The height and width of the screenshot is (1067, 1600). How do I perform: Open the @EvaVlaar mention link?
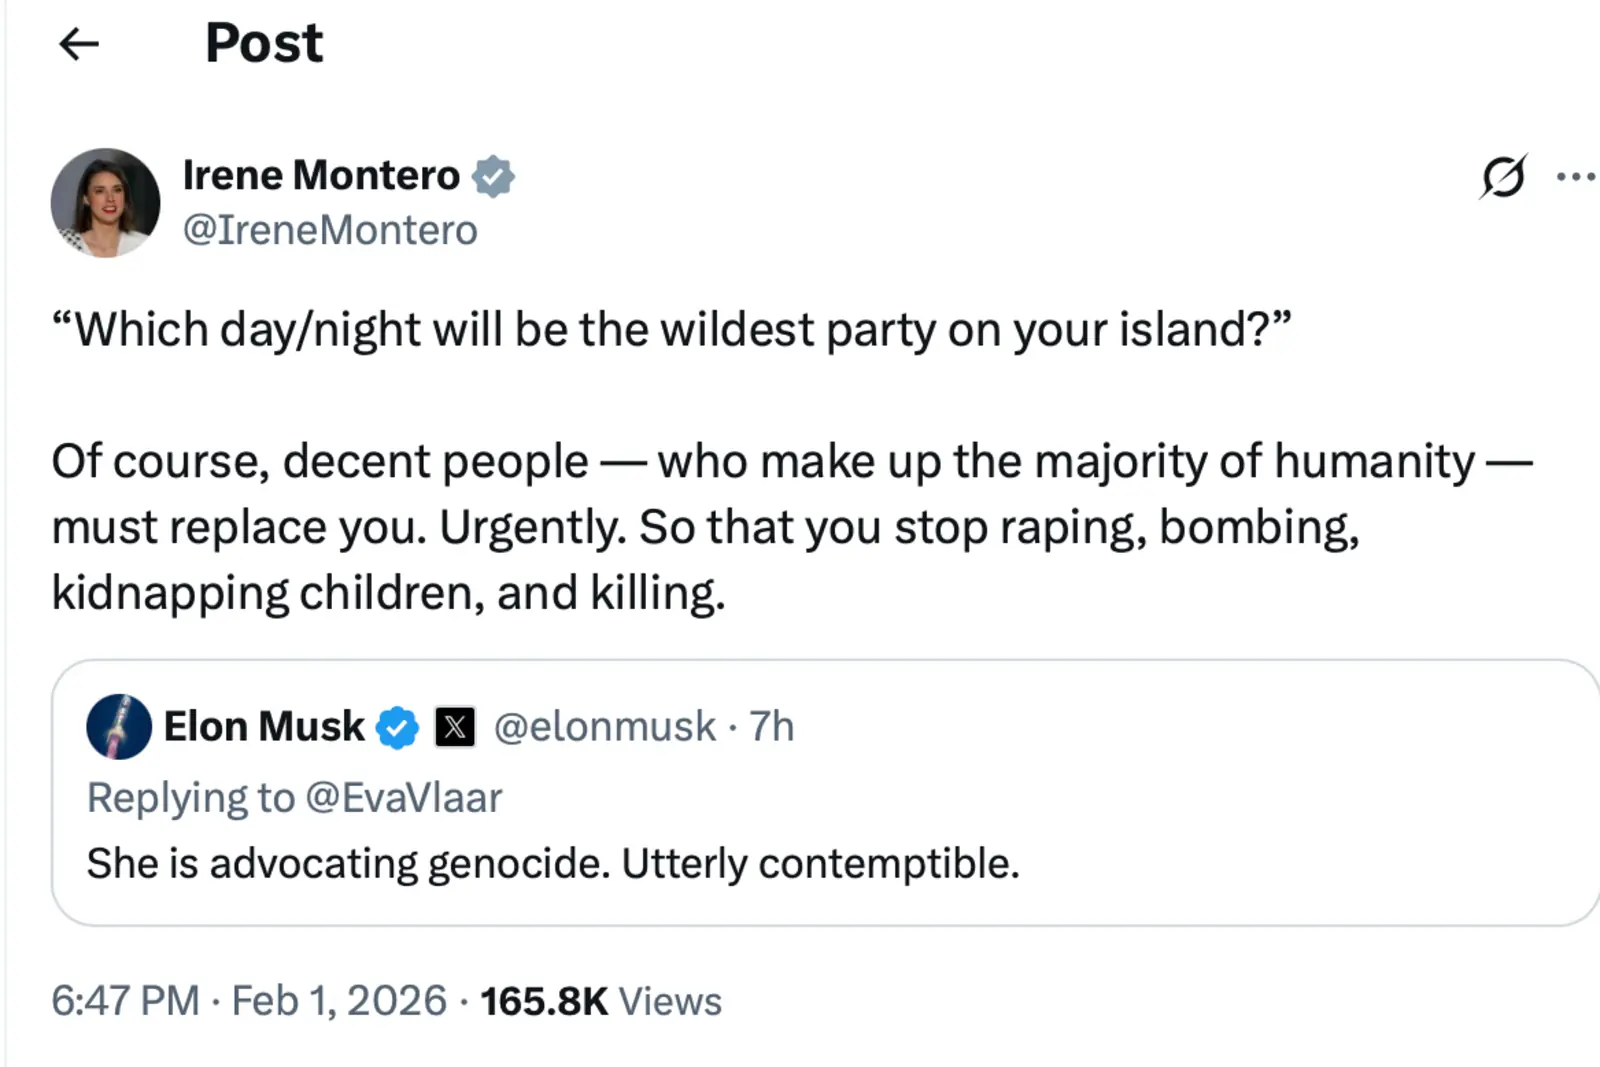coord(405,797)
